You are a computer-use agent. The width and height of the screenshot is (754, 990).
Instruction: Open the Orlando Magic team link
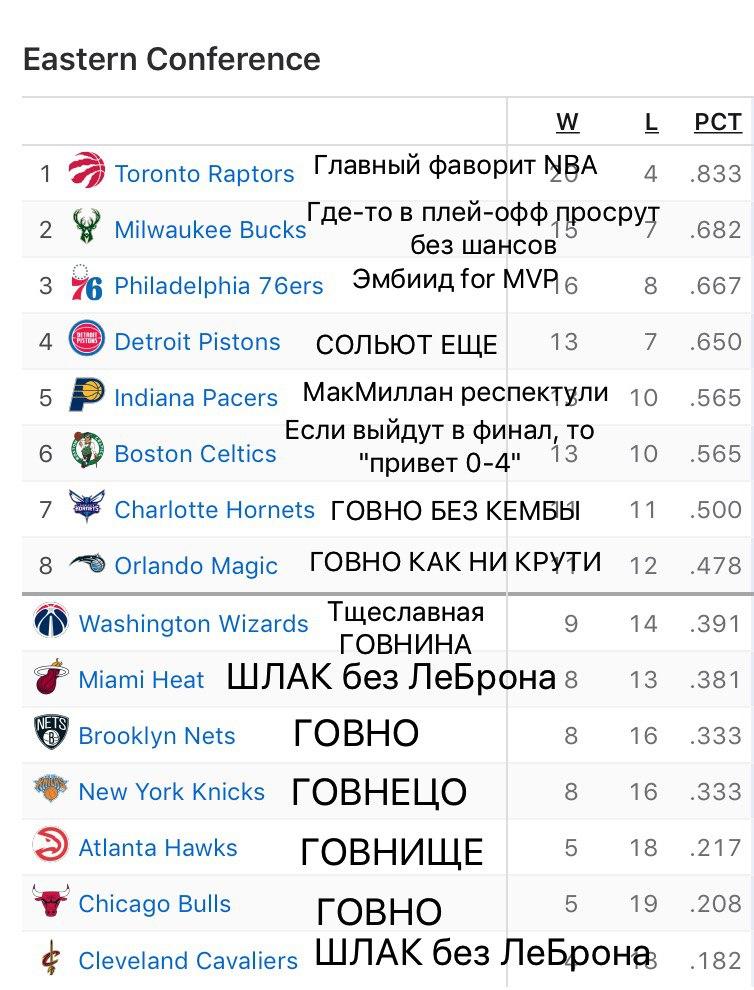coord(196,566)
